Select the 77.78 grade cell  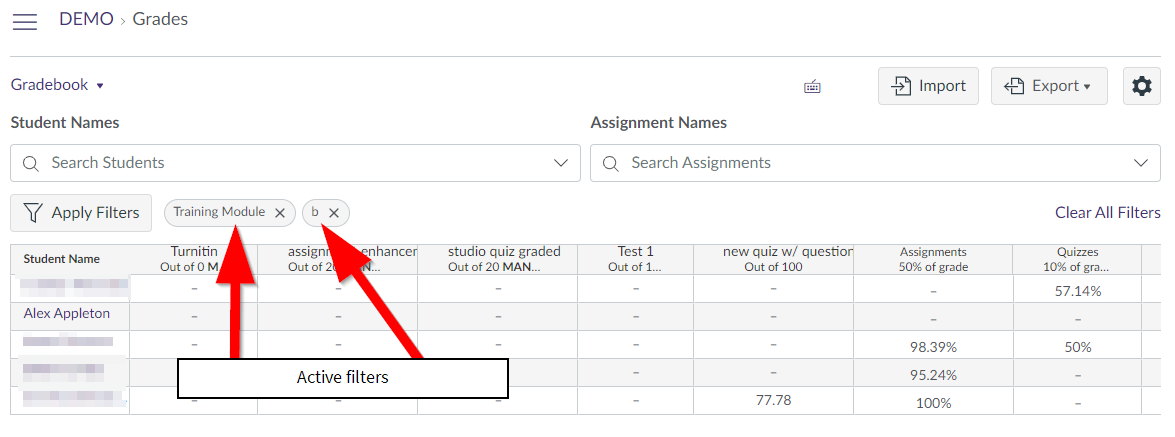(x=773, y=400)
